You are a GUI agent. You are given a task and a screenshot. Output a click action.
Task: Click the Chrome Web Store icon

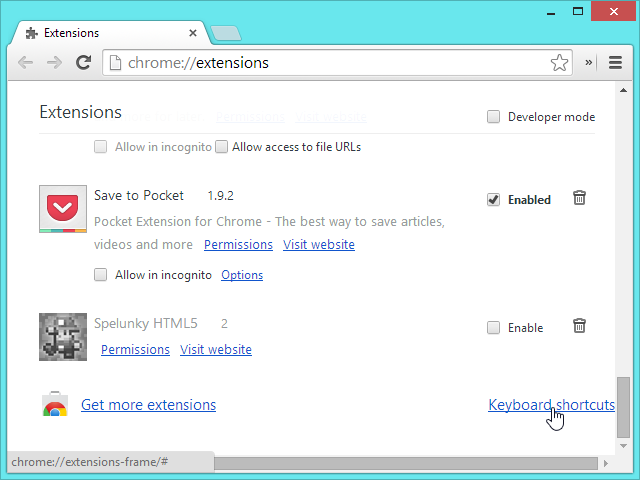tap(55, 404)
